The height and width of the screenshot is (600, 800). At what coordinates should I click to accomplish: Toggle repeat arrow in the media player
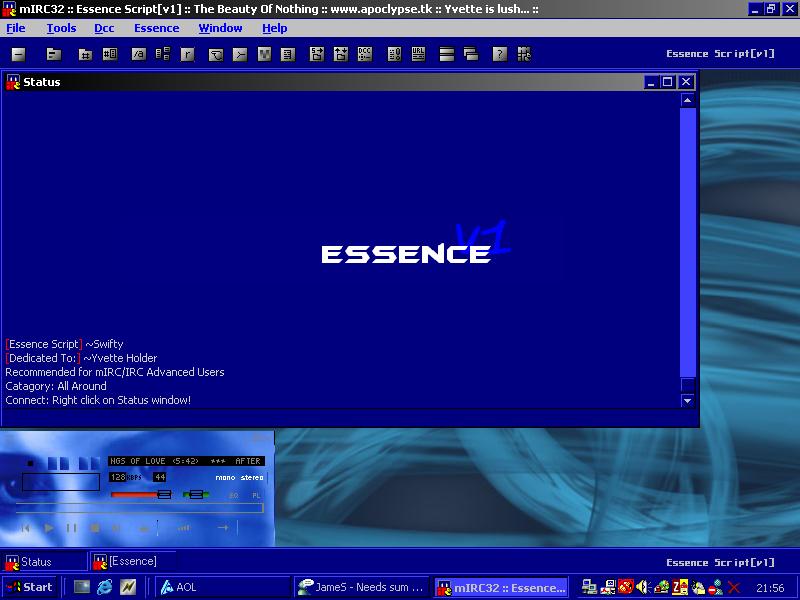point(223,527)
